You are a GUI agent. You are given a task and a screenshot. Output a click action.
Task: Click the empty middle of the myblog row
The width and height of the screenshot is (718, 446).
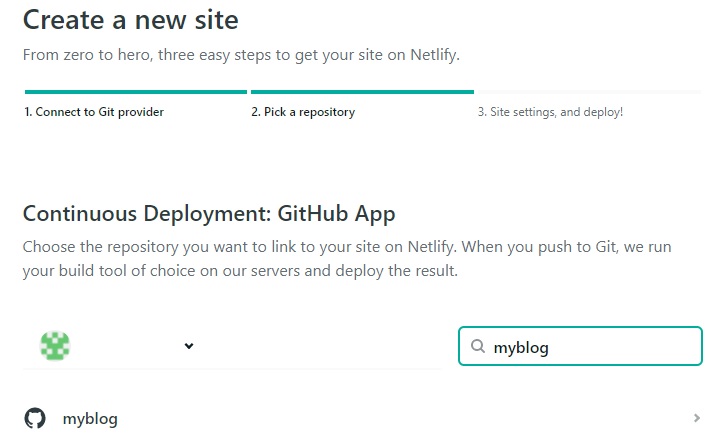(x=400, y=419)
